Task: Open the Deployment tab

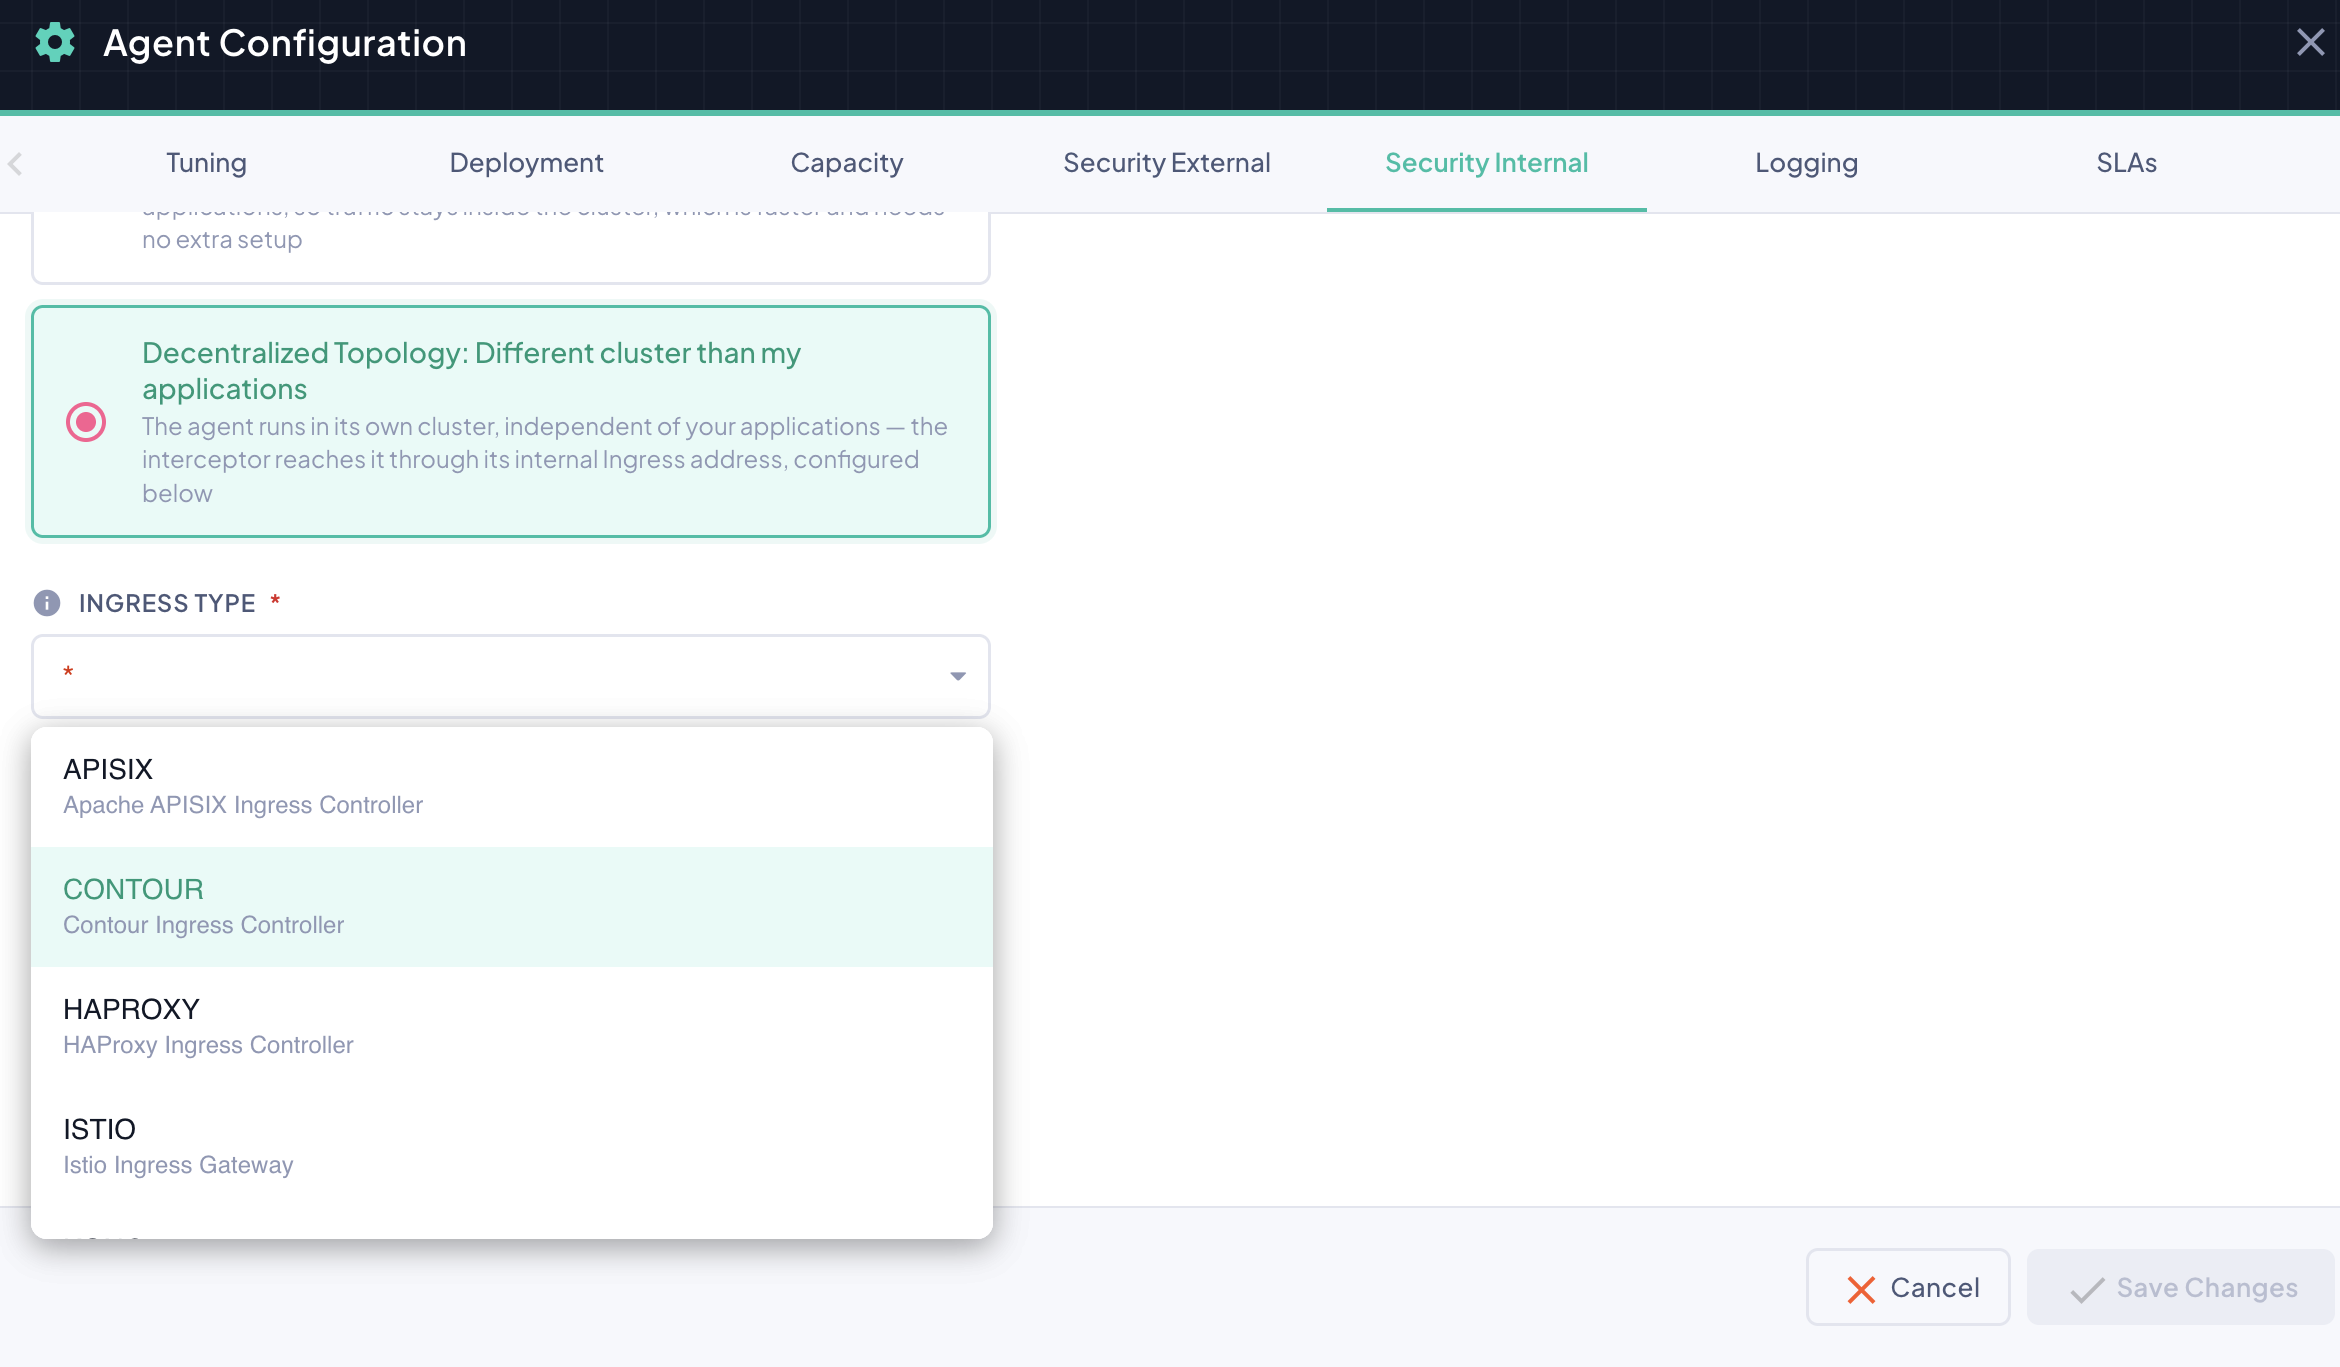Action: point(526,163)
